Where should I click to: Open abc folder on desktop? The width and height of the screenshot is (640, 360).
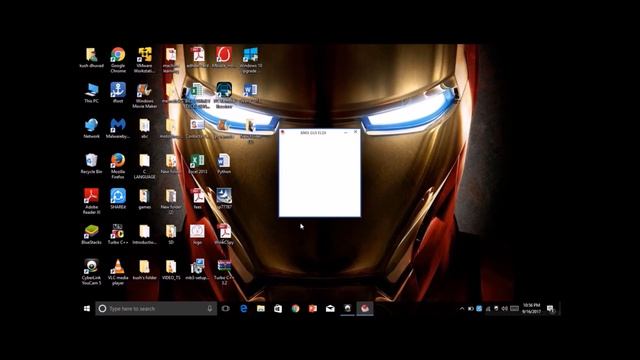(x=144, y=128)
